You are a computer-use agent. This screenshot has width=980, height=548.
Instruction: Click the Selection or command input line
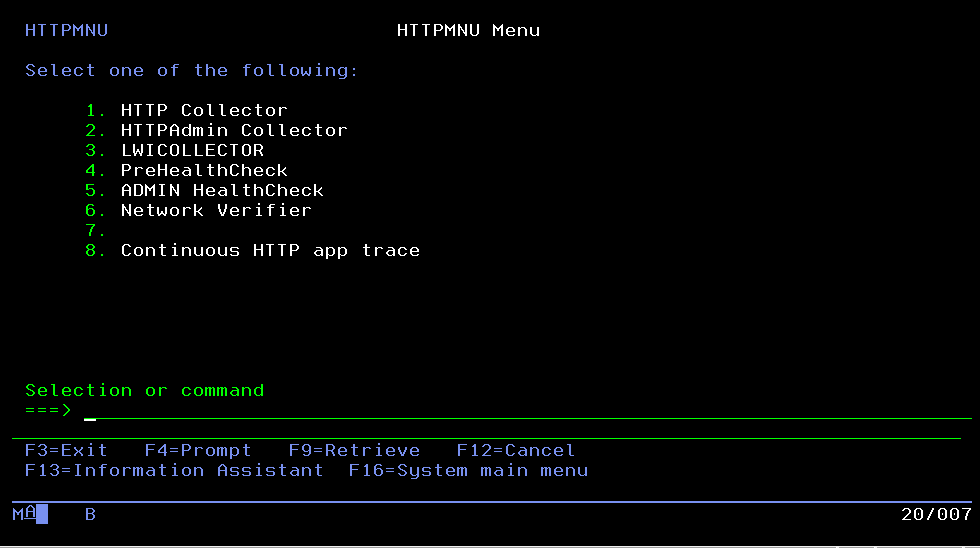click(528, 411)
